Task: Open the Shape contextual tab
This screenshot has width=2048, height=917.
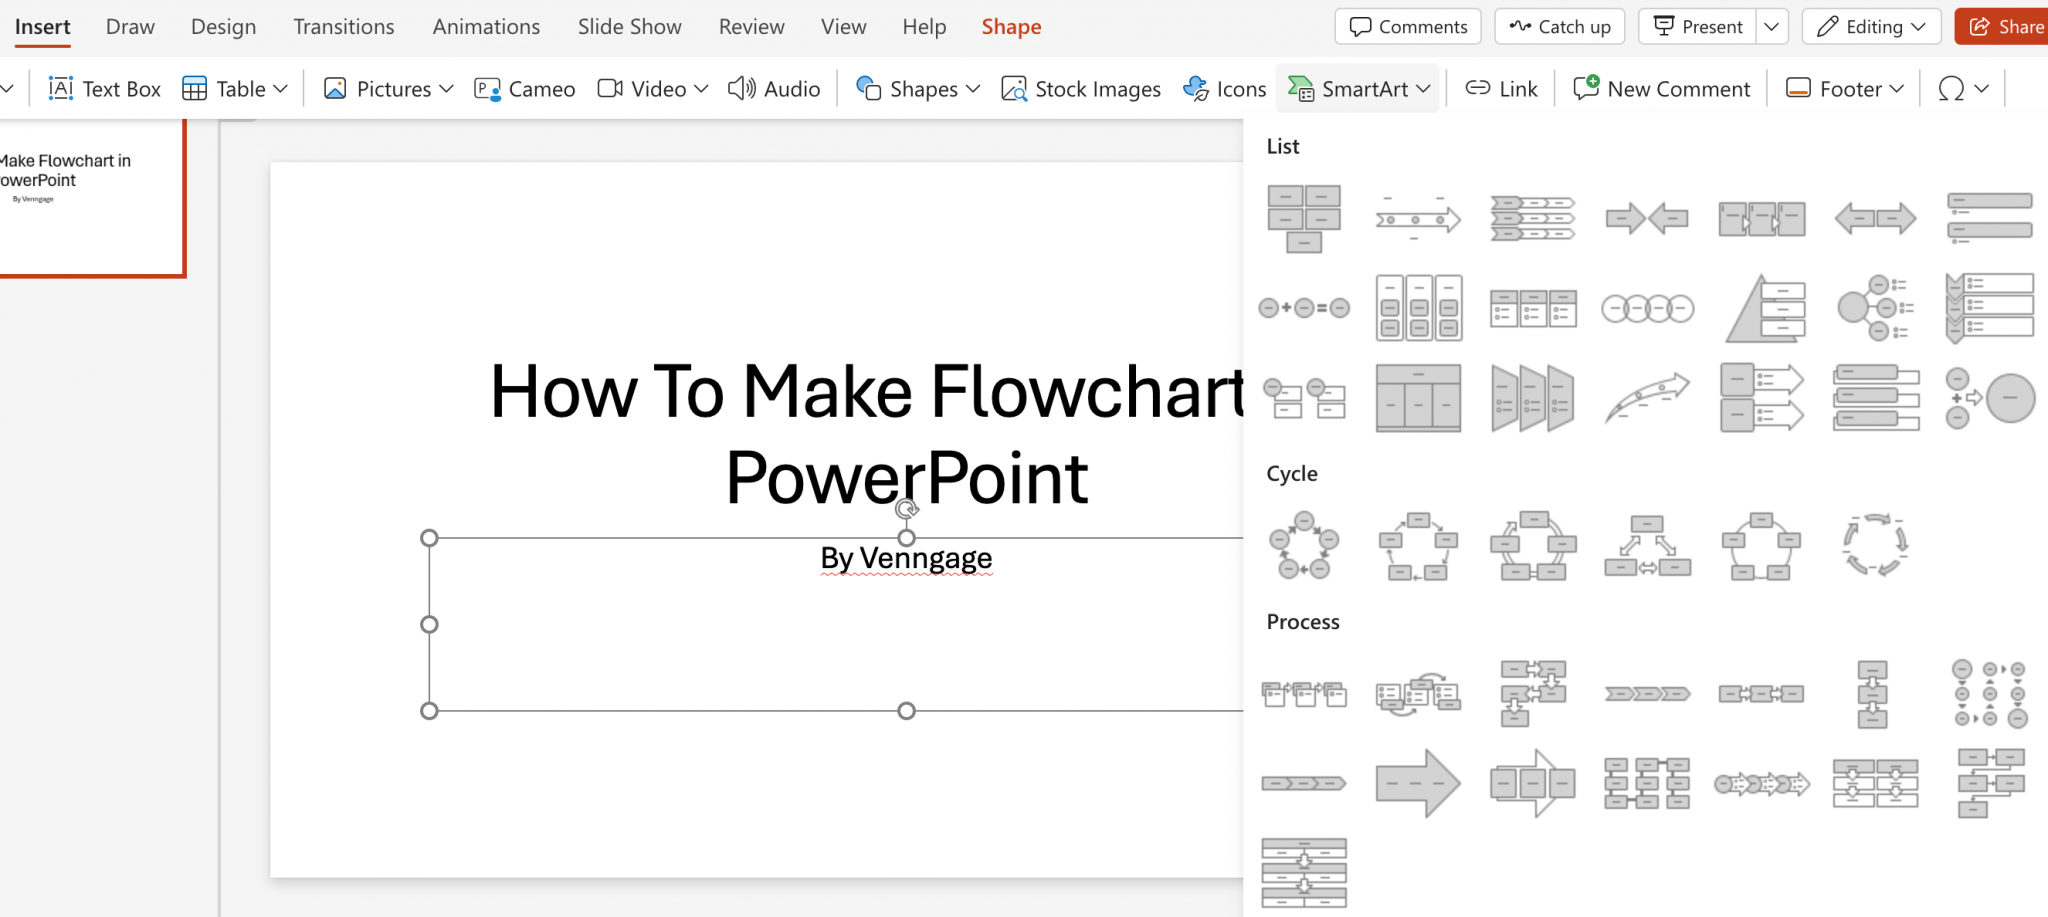Action: click(x=1010, y=26)
